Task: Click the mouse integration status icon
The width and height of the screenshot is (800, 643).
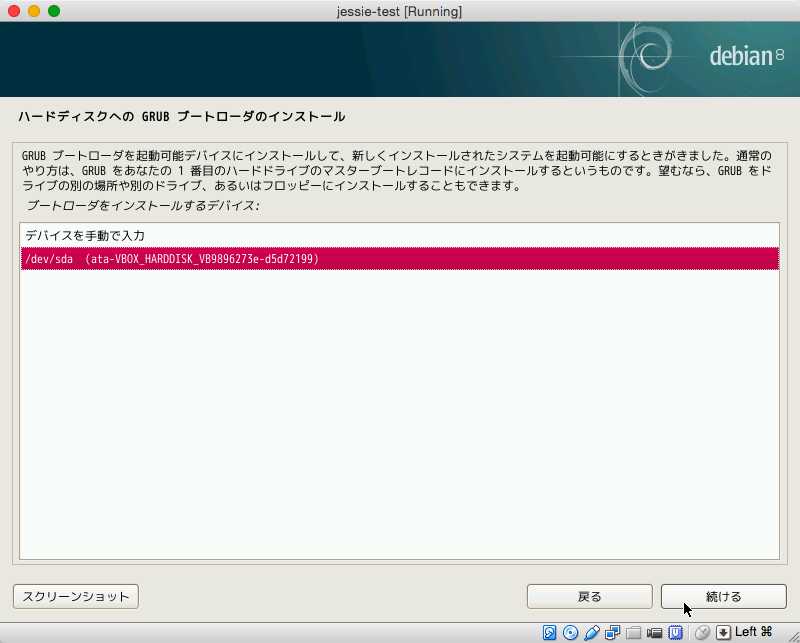Action: (x=703, y=632)
